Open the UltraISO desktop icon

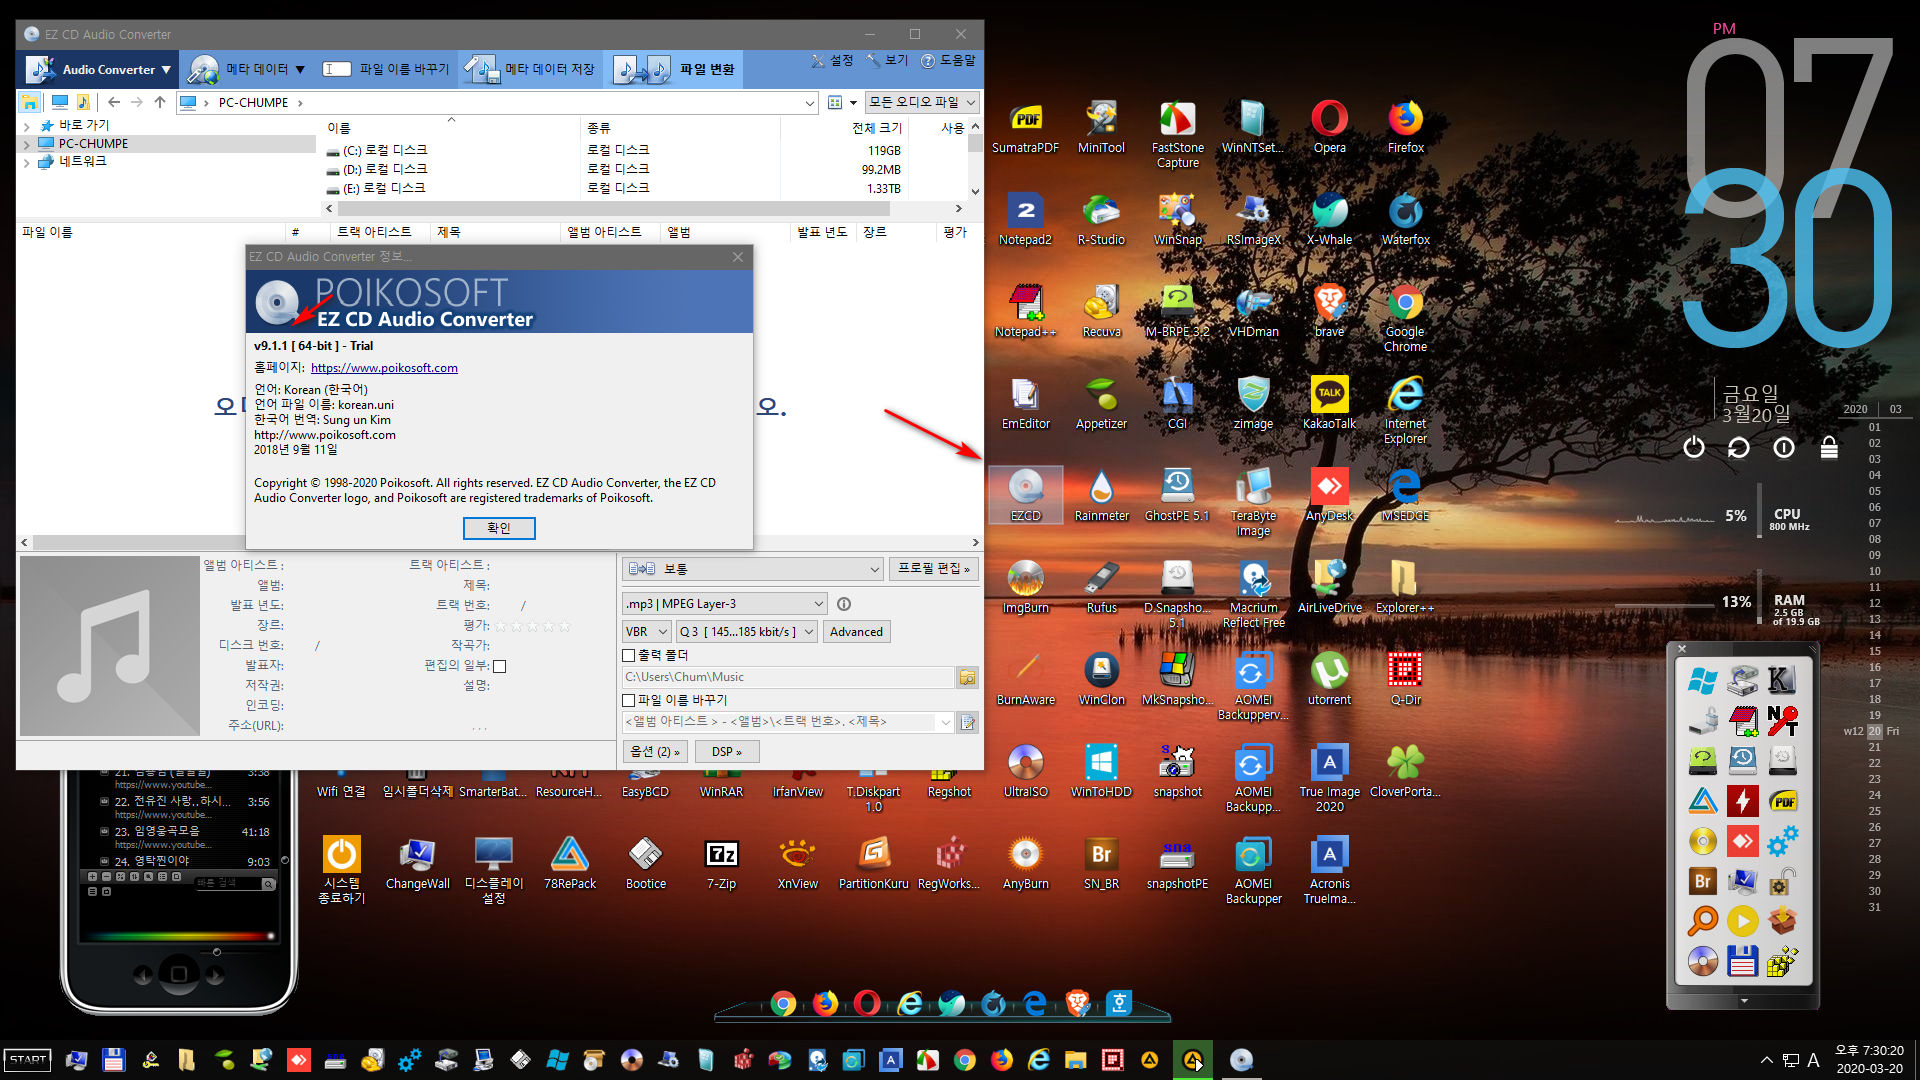[1025, 772]
